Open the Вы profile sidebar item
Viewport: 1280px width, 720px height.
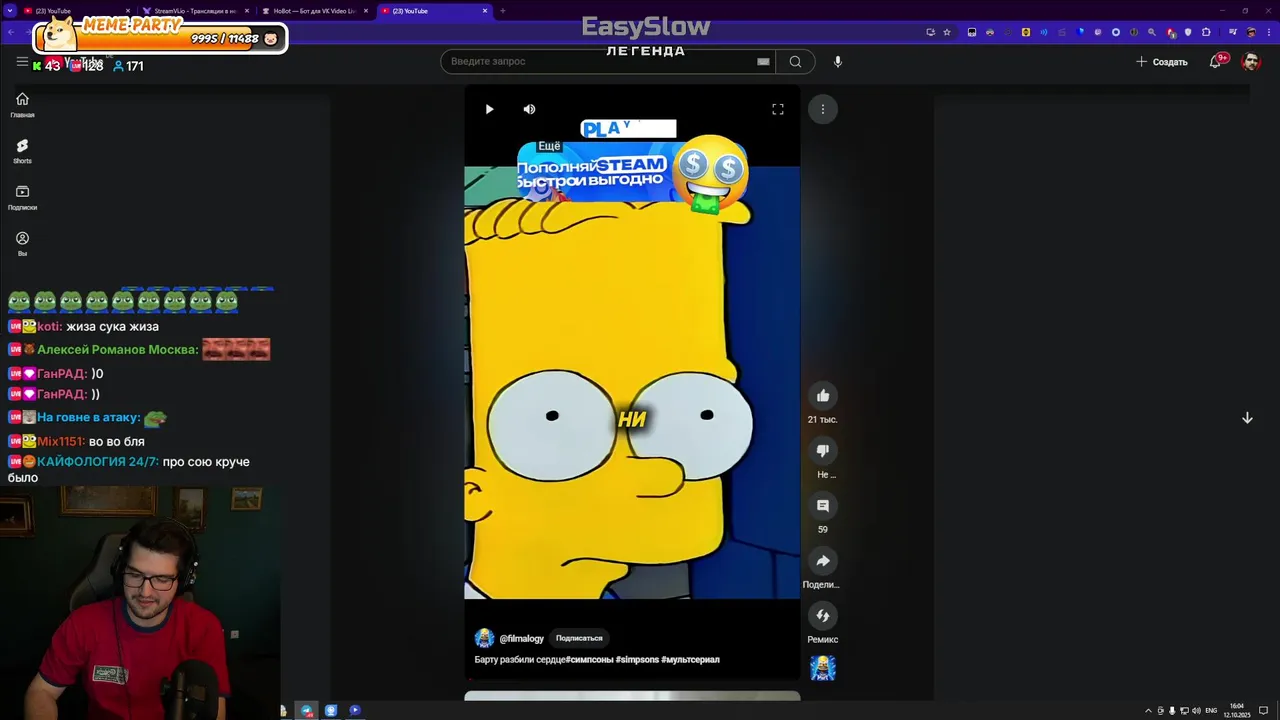(22, 244)
